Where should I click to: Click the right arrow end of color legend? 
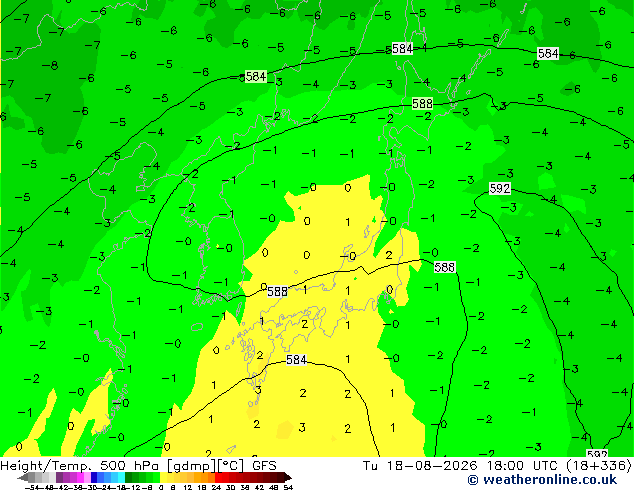pyautogui.click(x=288, y=477)
